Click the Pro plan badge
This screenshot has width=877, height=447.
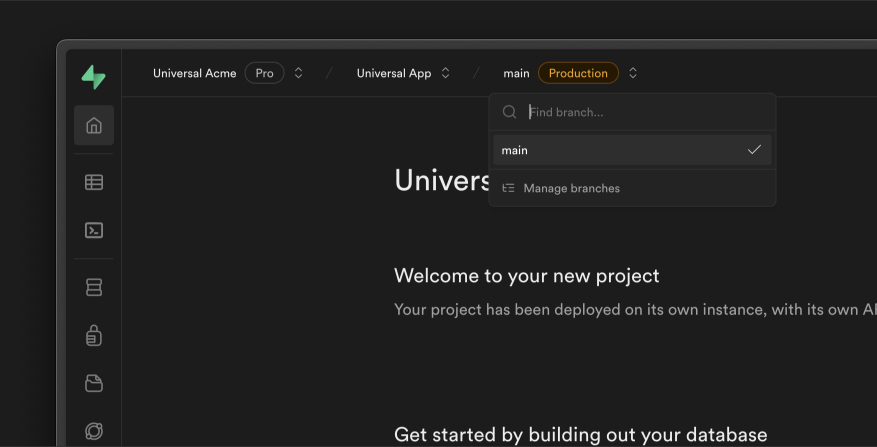pyautogui.click(x=265, y=73)
